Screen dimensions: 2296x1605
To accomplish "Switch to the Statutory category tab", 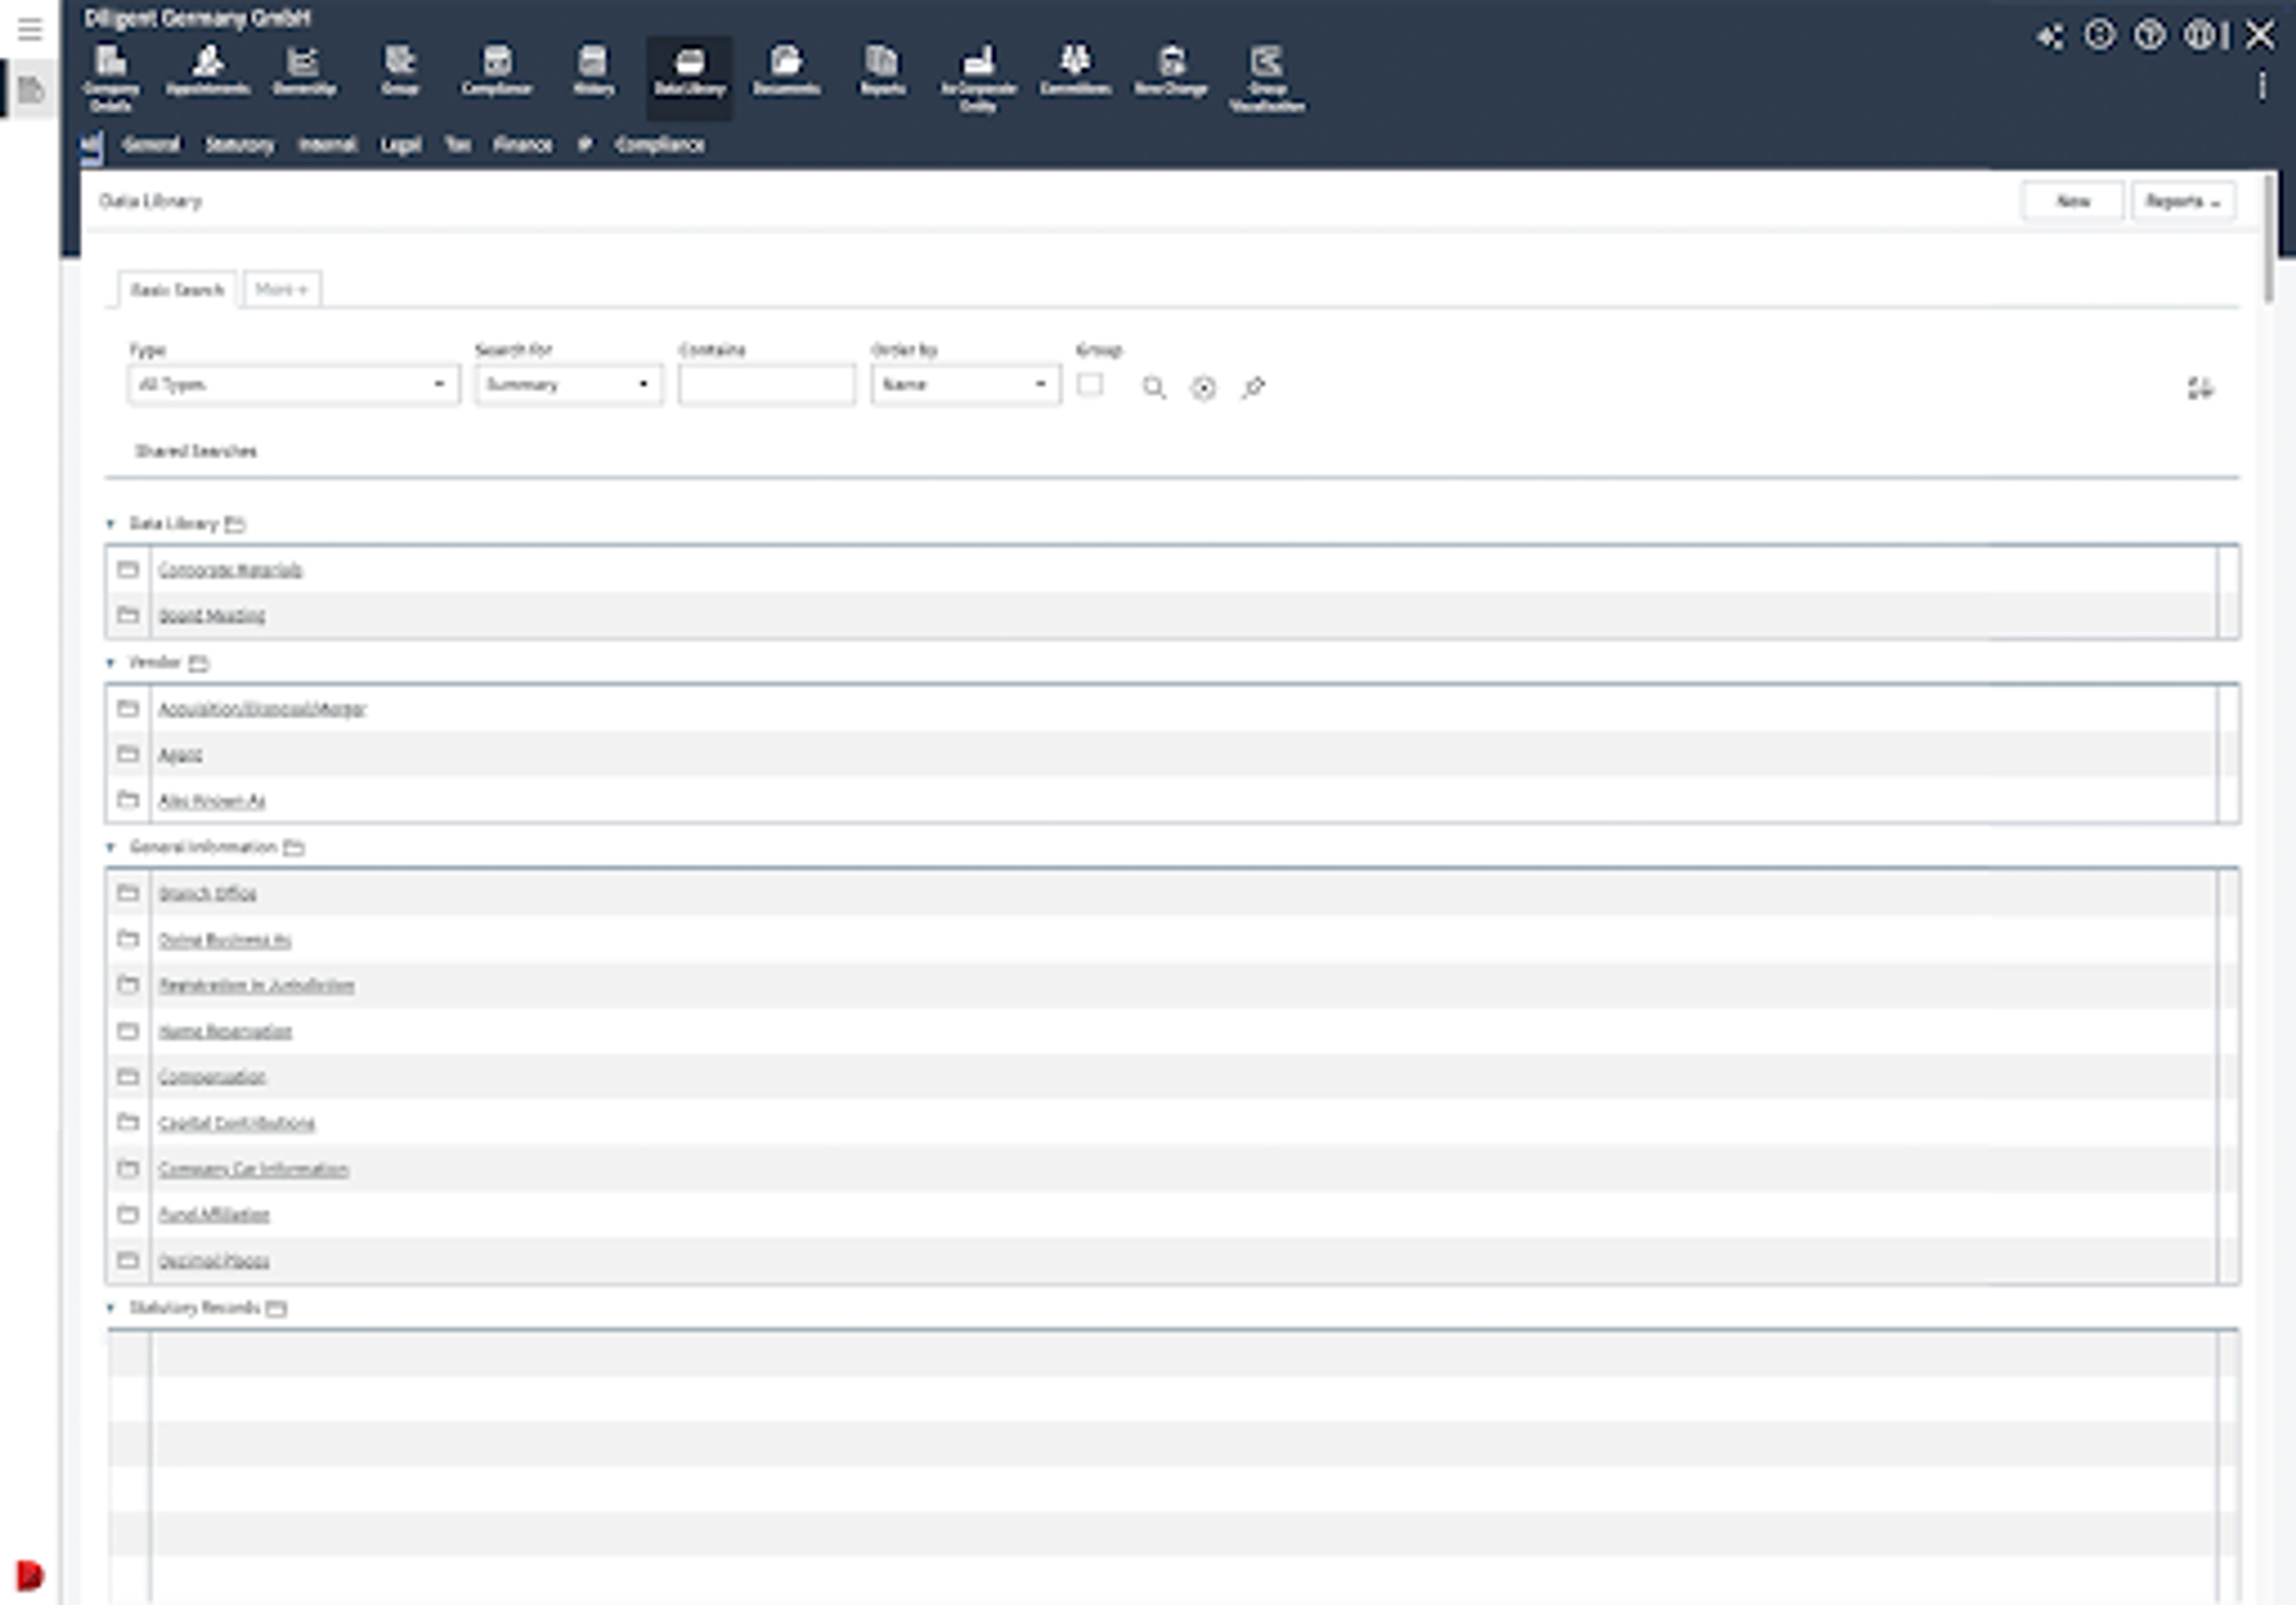I will click(240, 145).
